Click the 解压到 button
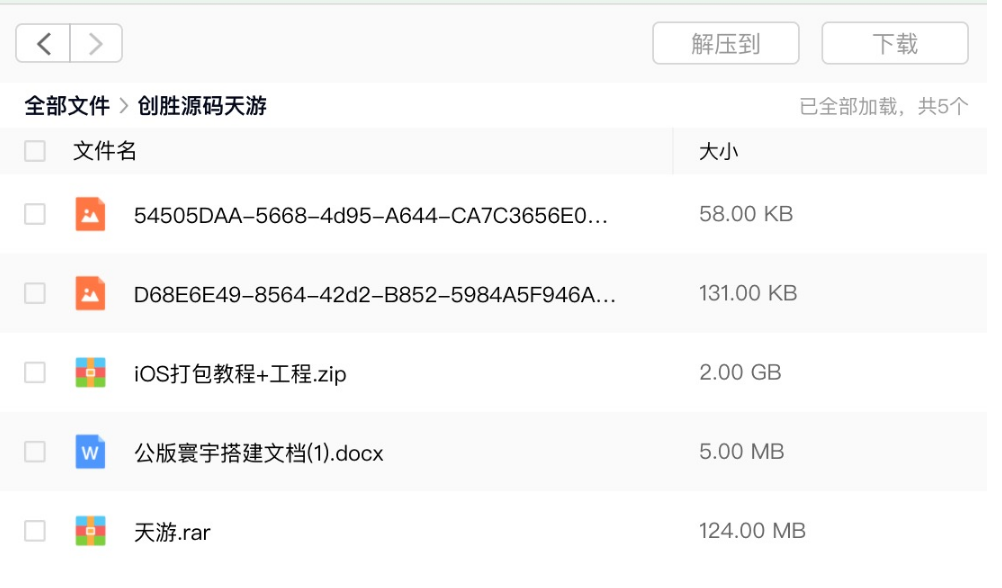The width and height of the screenshot is (1002, 588). 725,43
